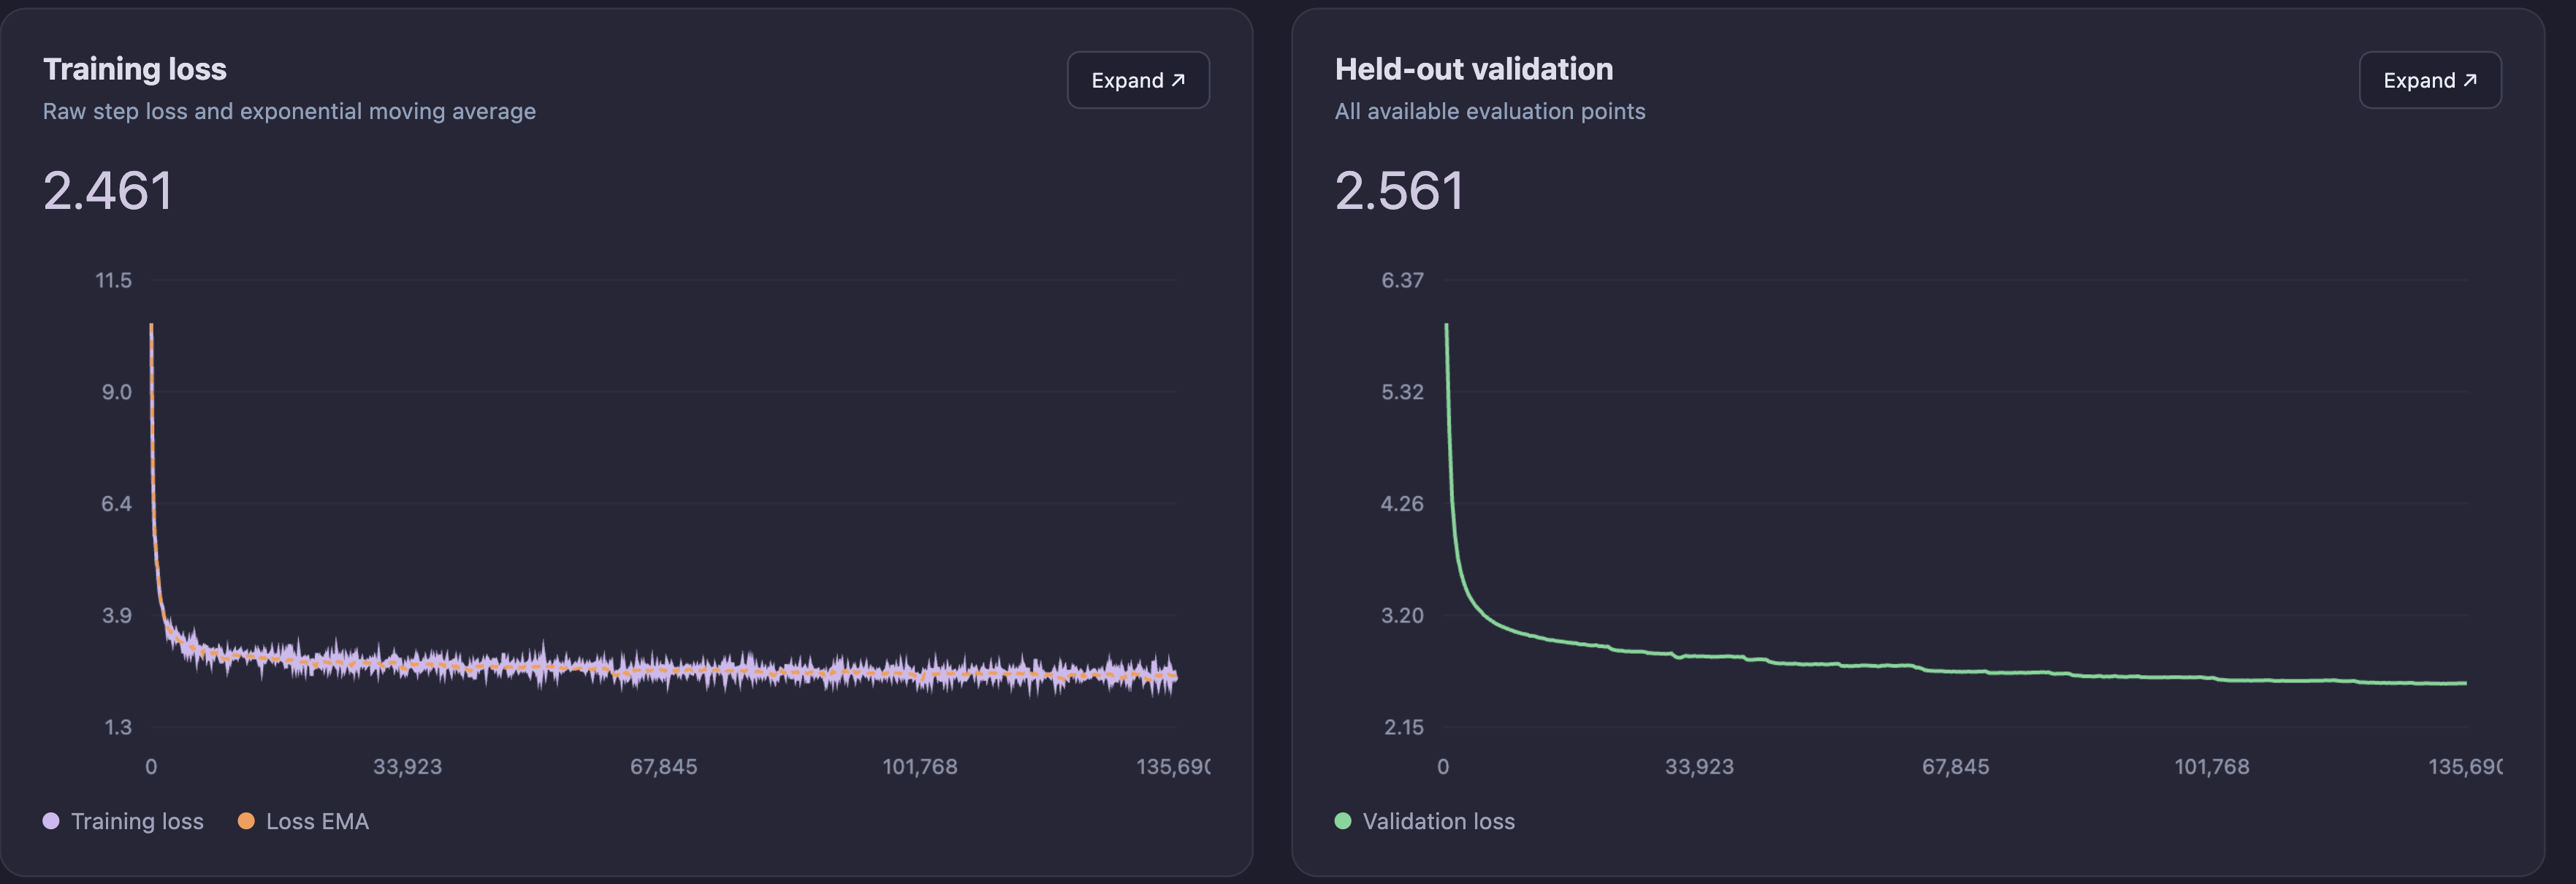Click the 1.3 y-axis label
The height and width of the screenshot is (884, 2576).
tap(117, 727)
